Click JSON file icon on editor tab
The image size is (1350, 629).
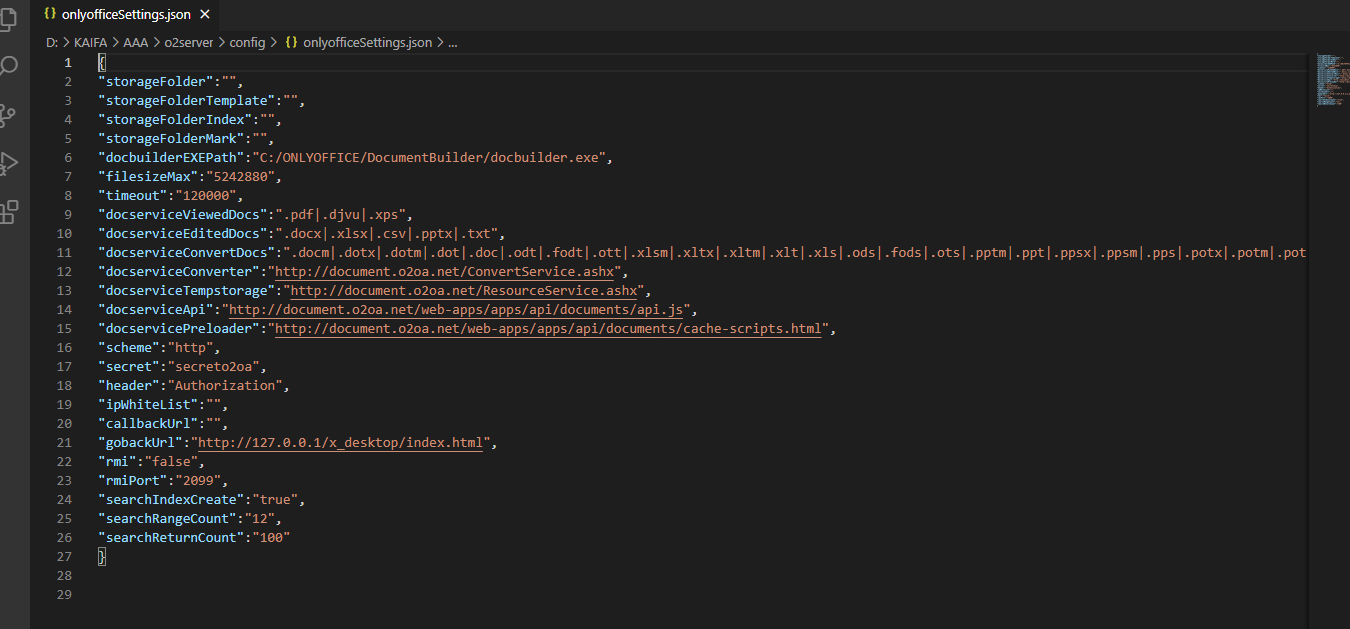point(50,15)
